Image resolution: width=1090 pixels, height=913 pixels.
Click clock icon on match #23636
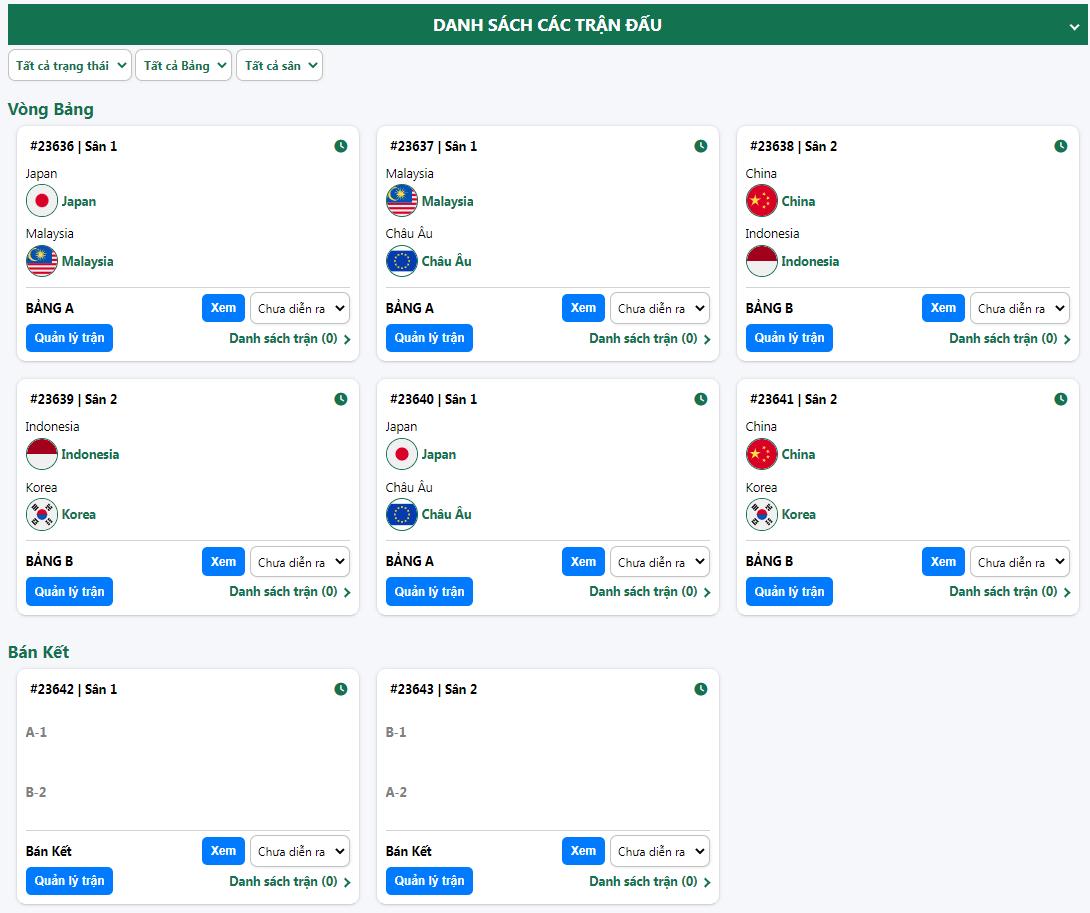(x=341, y=146)
